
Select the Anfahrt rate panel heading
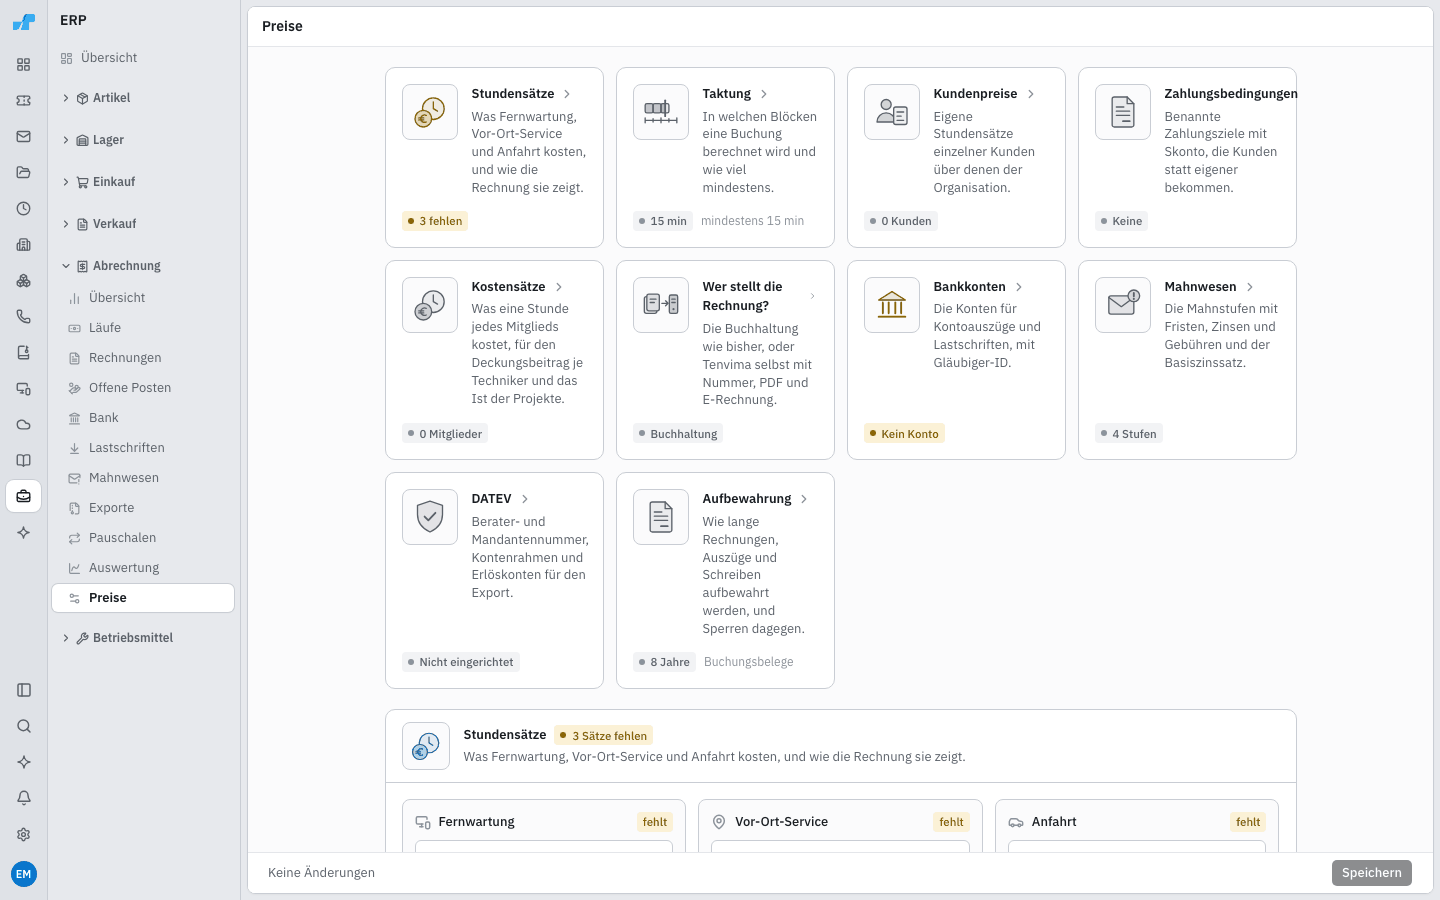1054,822
